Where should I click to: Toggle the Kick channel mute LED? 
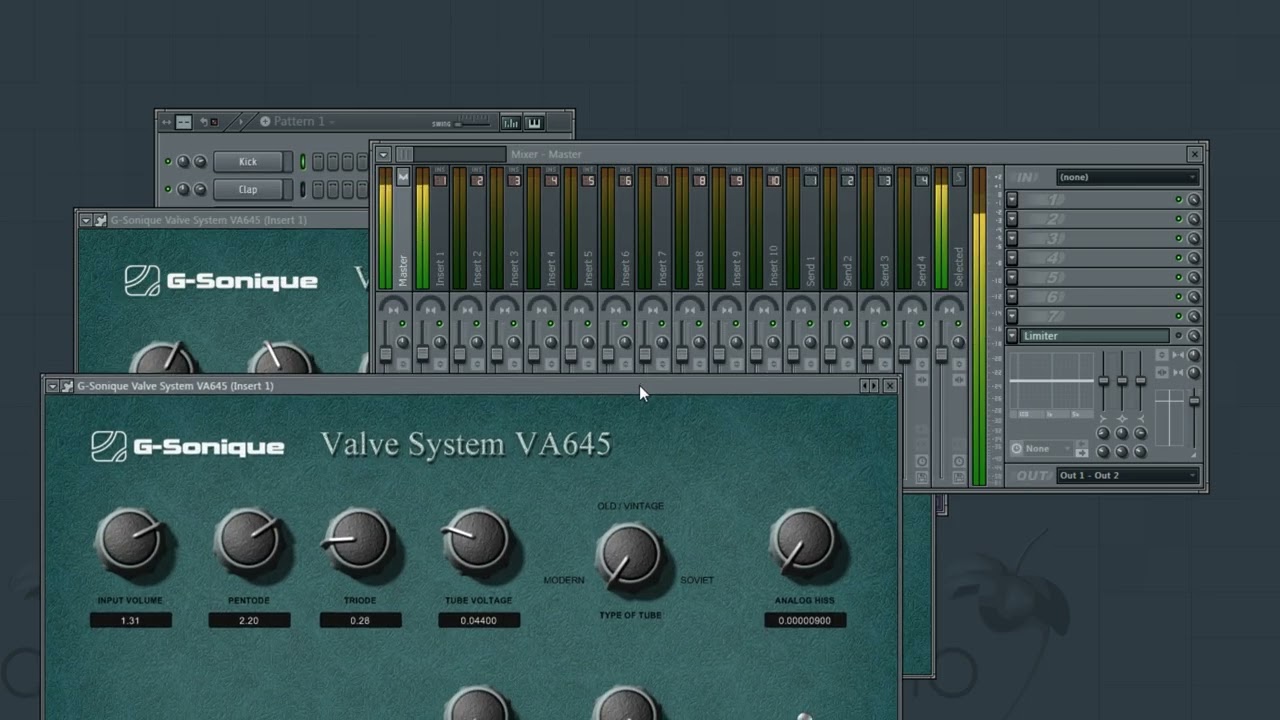(x=168, y=162)
